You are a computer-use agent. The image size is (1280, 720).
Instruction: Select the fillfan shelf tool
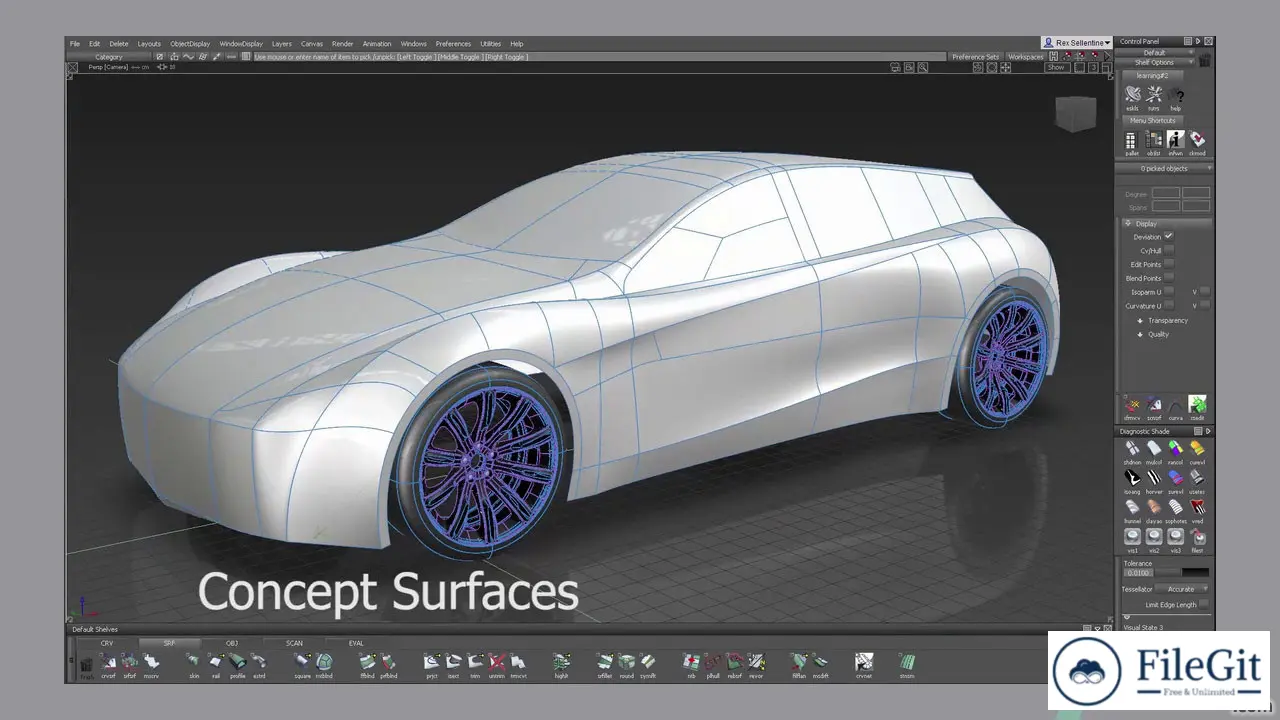coord(799,664)
